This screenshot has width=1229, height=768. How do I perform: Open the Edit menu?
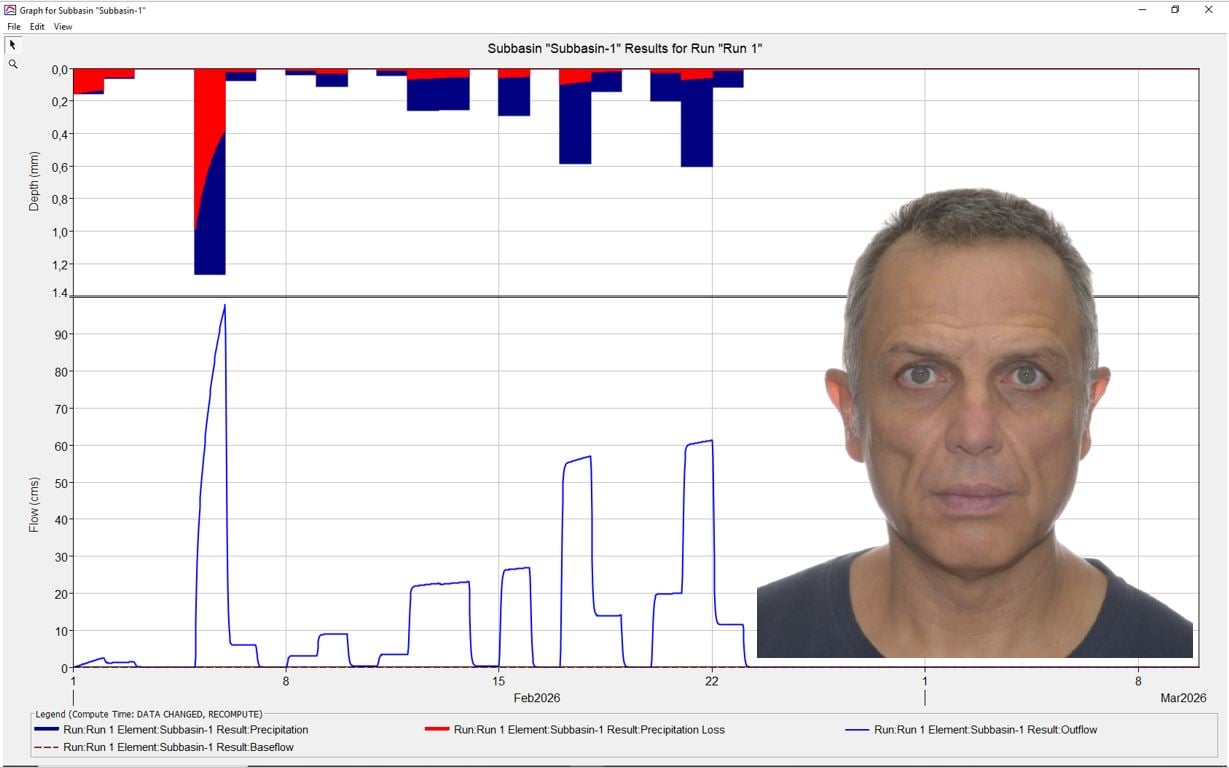click(x=37, y=27)
